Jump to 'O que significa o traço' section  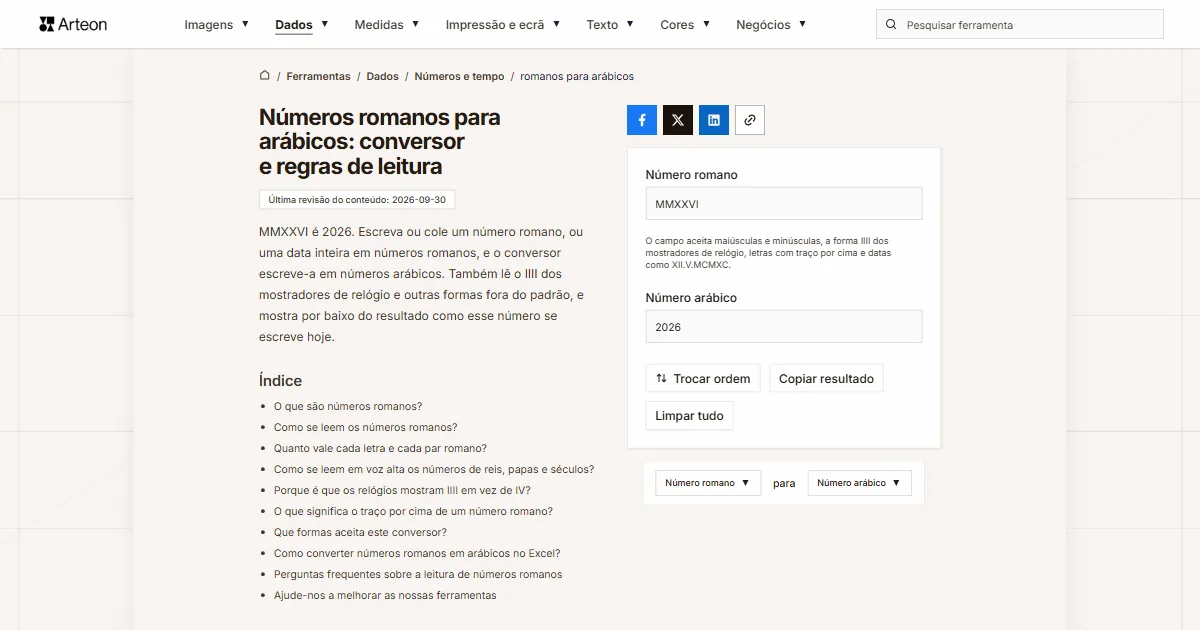pyautogui.click(x=413, y=511)
